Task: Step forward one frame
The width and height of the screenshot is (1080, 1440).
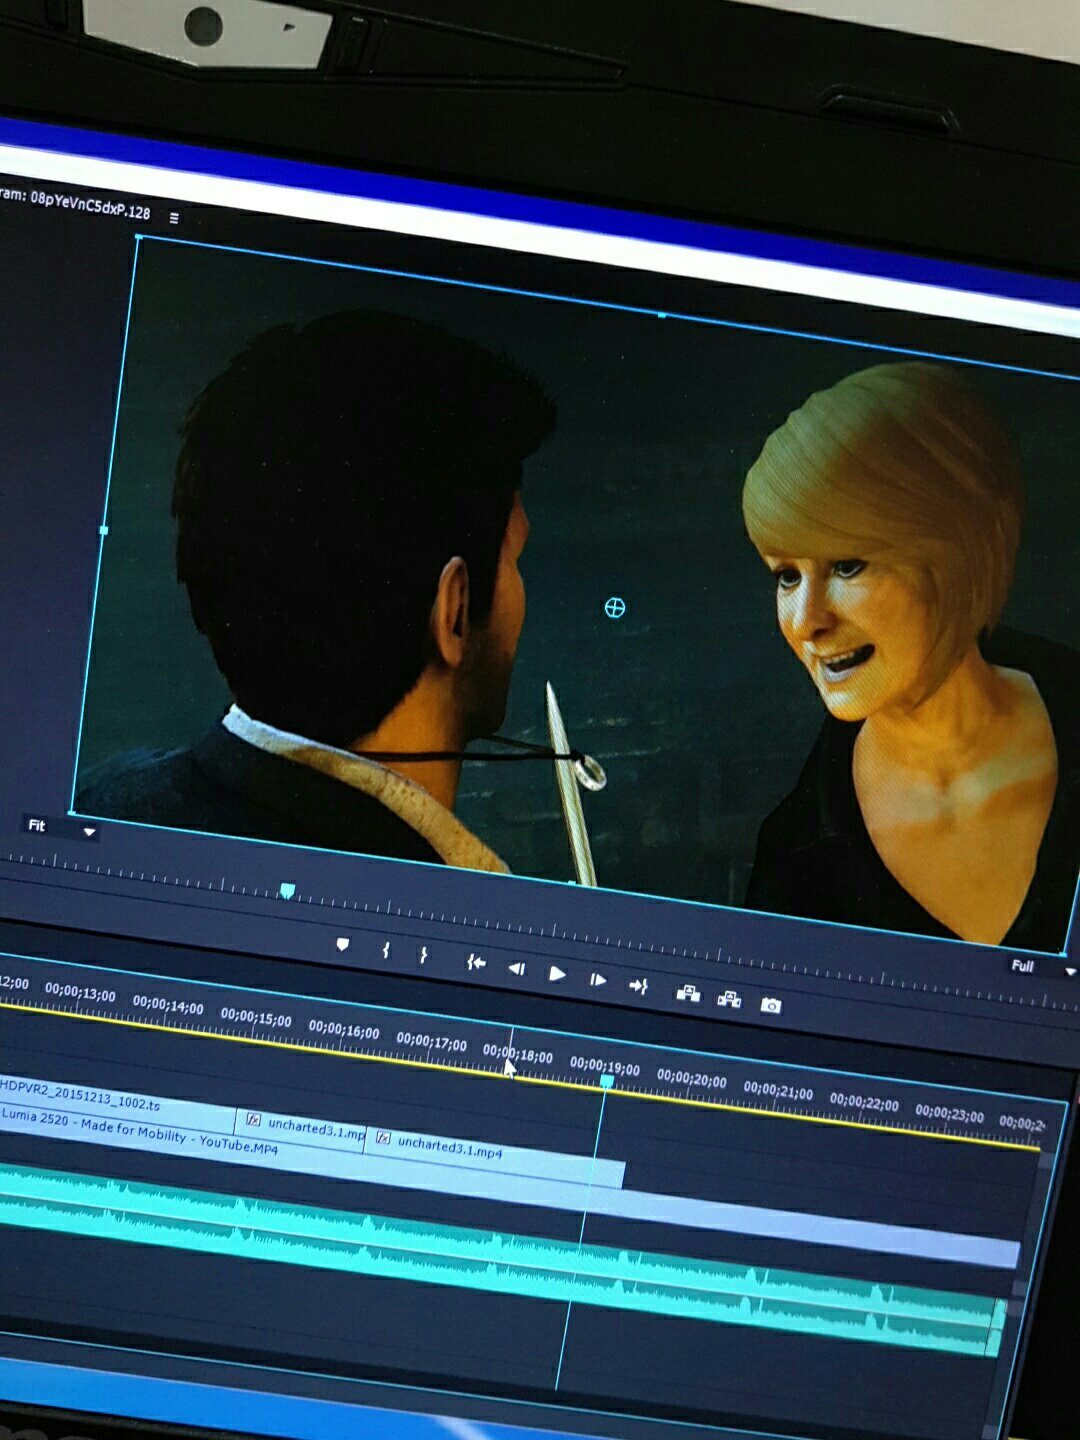Action: point(597,979)
